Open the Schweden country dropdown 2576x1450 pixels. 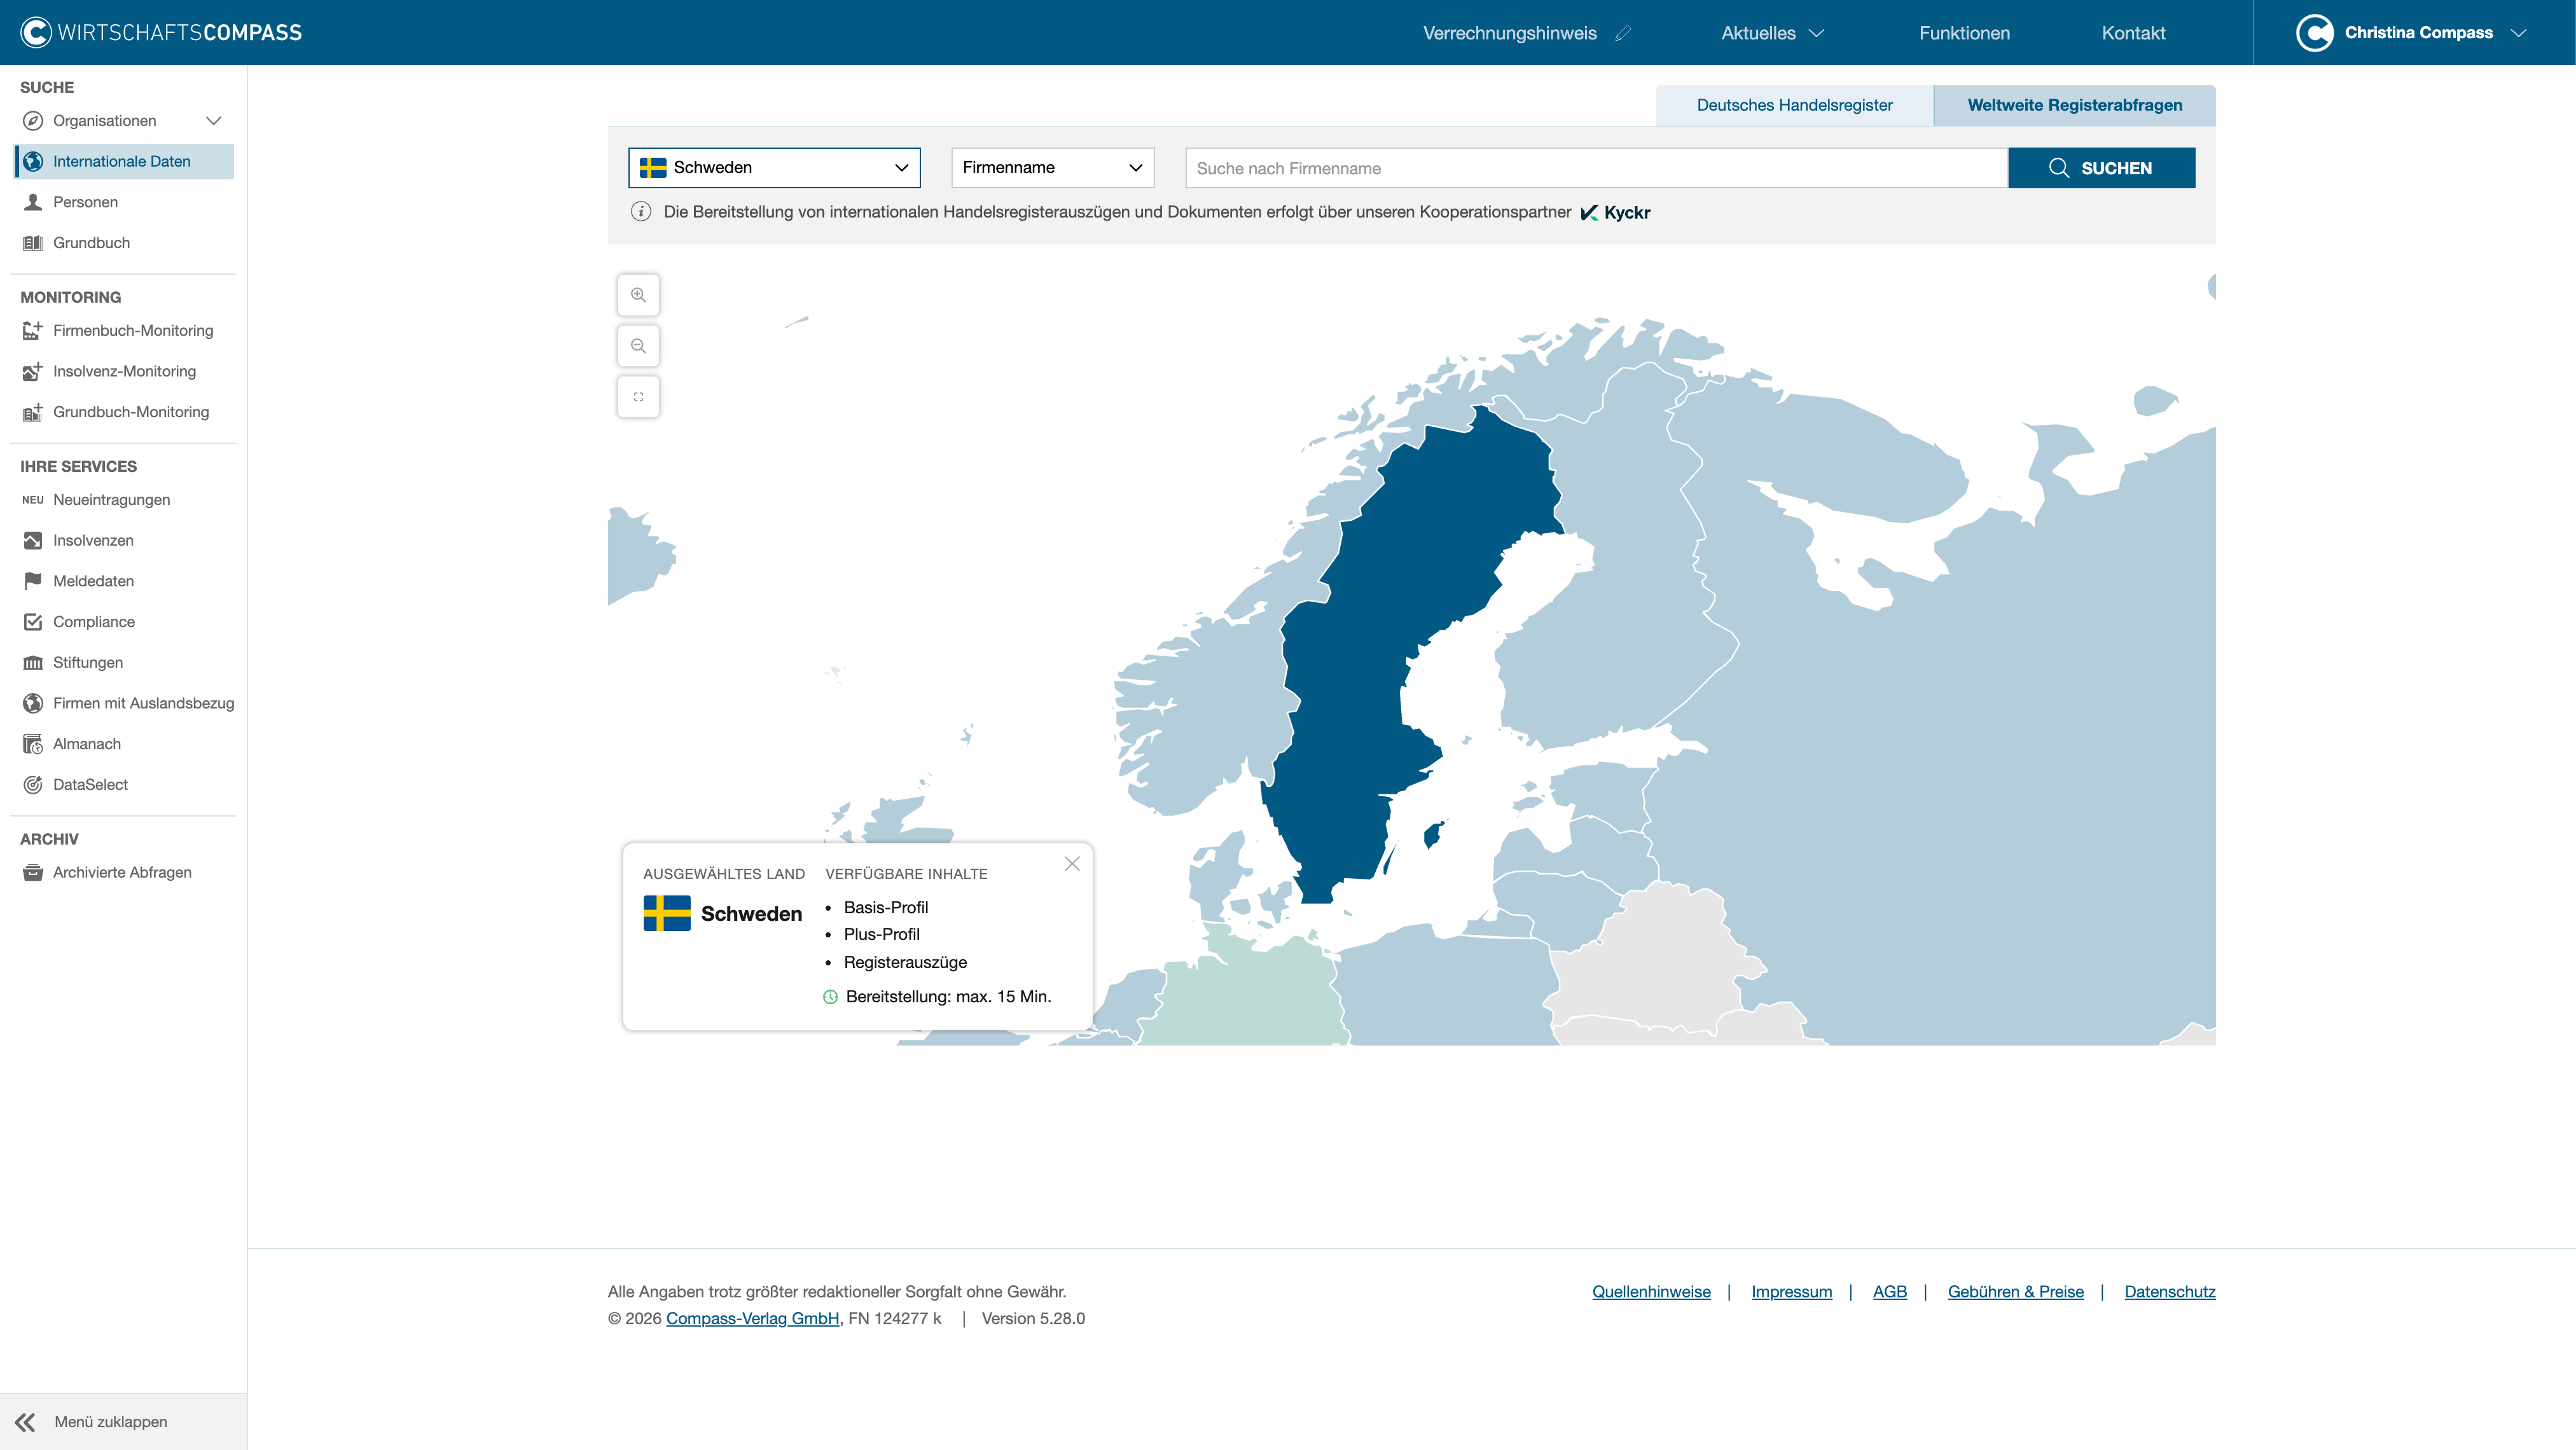(x=774, y=168)
